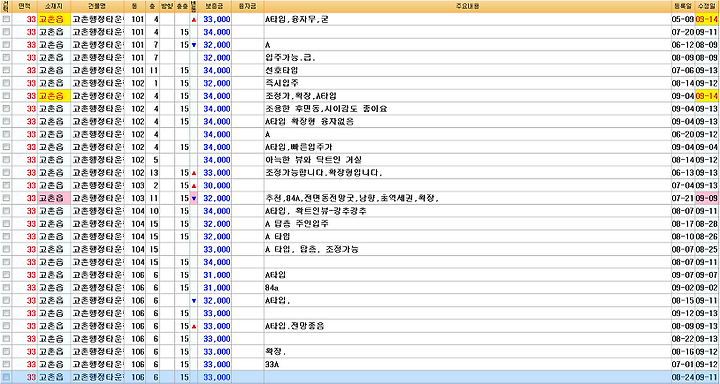Tick the checkbox for the A 탑층 주인입주 row
Image resolution: width=720 pixels, height=384 pixels.
[x=6, y=224]
